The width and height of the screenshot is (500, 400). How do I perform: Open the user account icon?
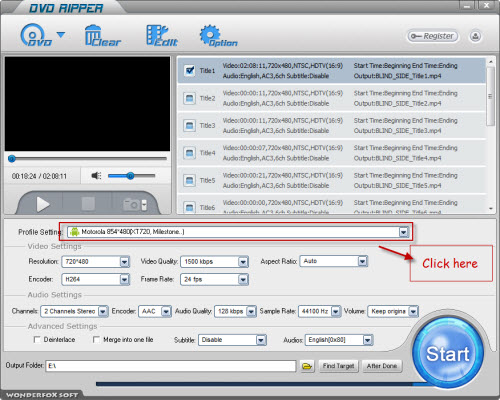[x=475, y=36]
